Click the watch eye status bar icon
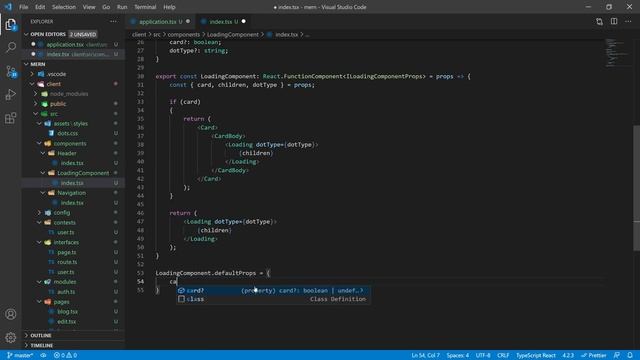The width and height of the screenshot is (640, 360). [43, 356]
